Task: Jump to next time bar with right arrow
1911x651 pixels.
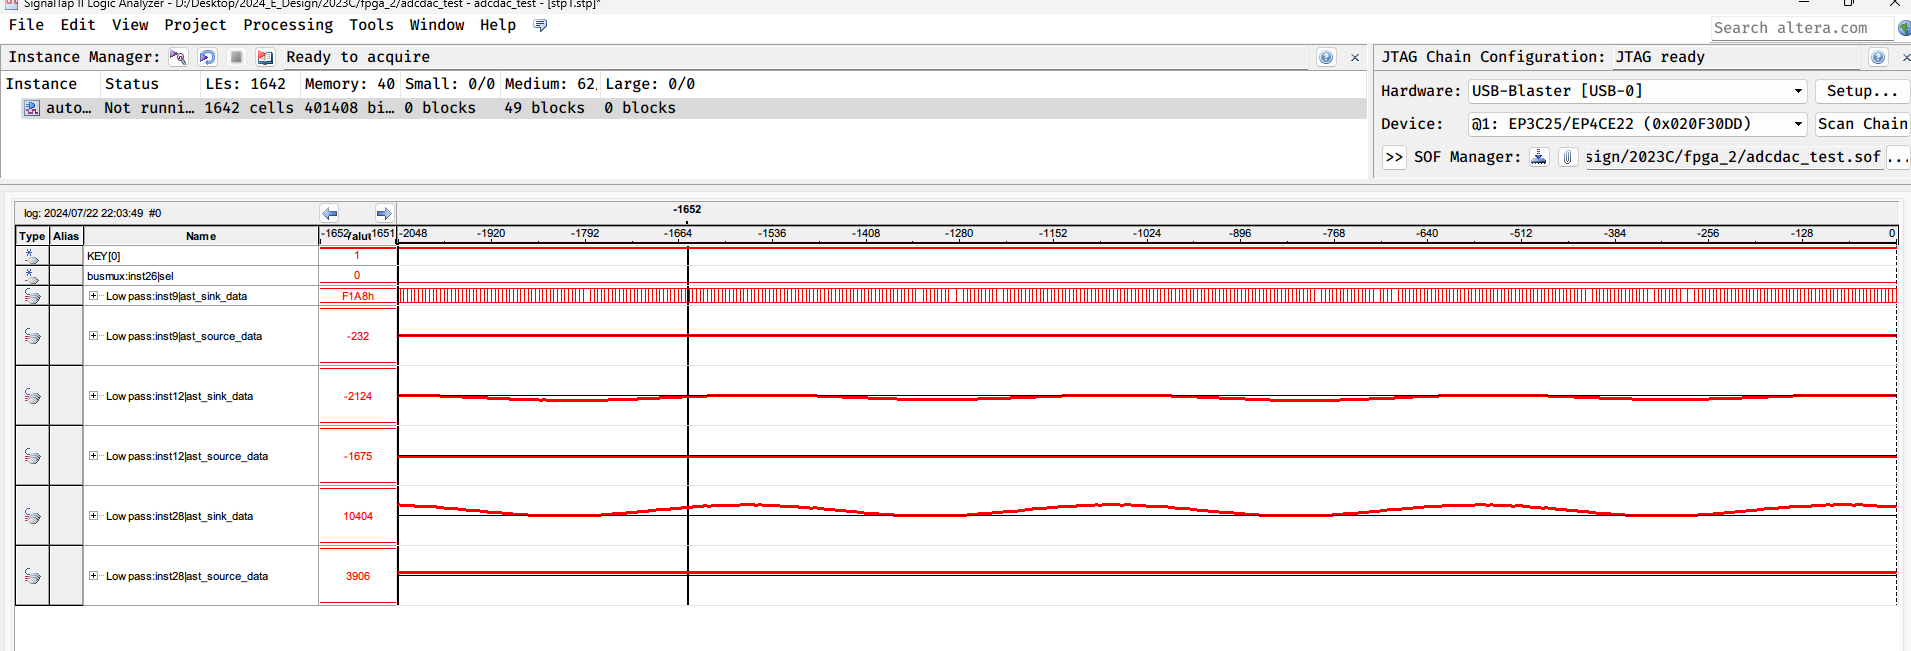Action: 383,213
